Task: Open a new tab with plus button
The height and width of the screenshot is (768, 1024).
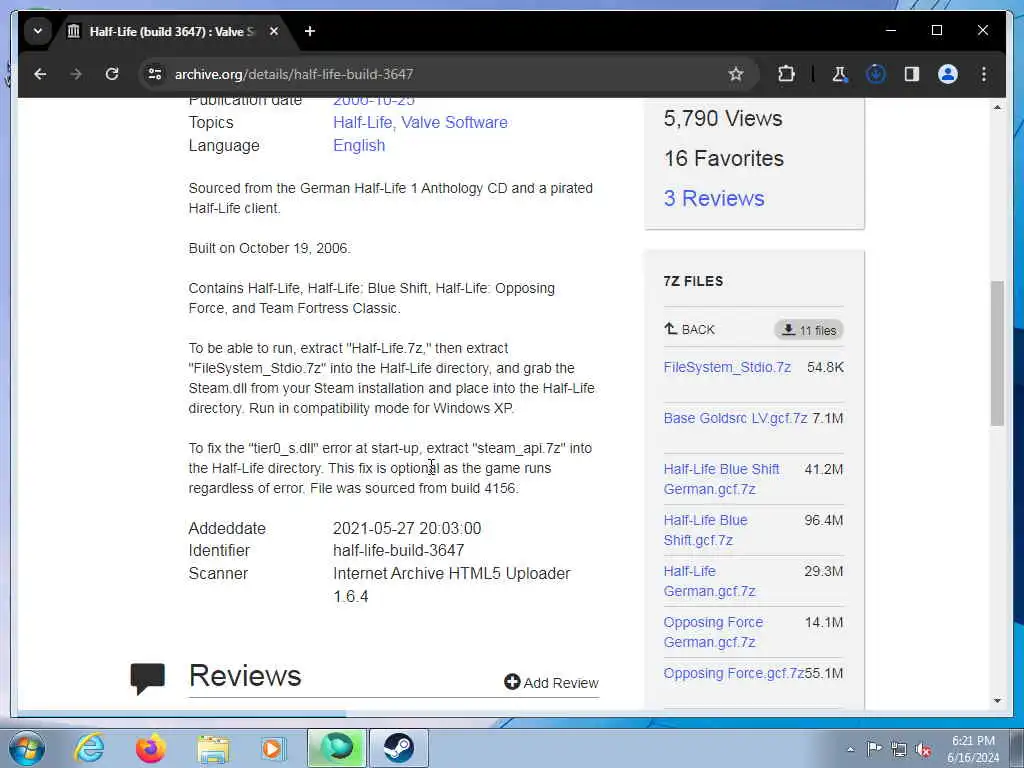Action: [310, 31]
